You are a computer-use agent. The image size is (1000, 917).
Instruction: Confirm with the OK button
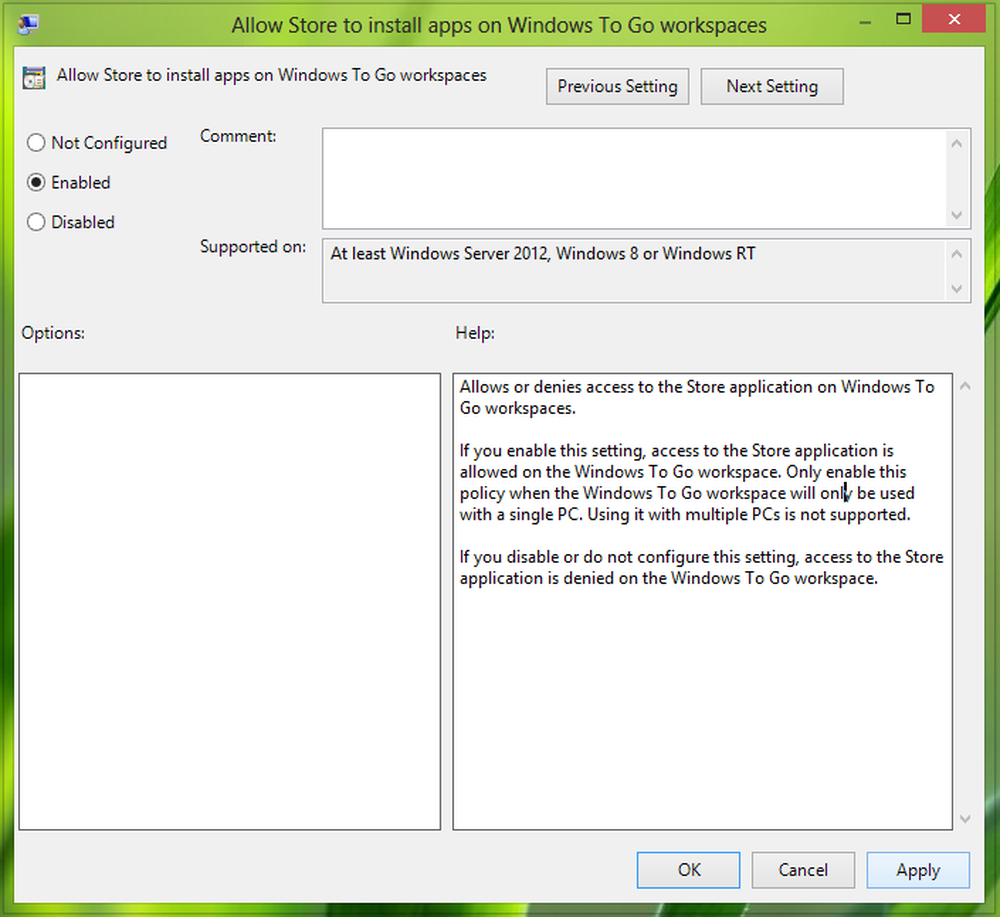tap(688, 870)
